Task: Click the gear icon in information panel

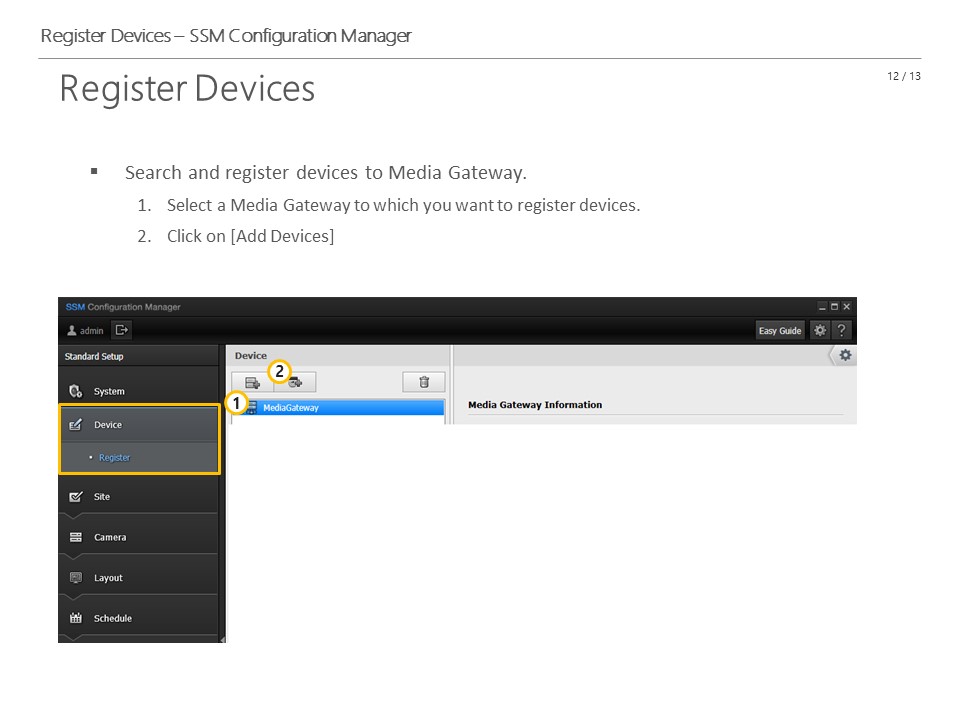Action: 846,356
